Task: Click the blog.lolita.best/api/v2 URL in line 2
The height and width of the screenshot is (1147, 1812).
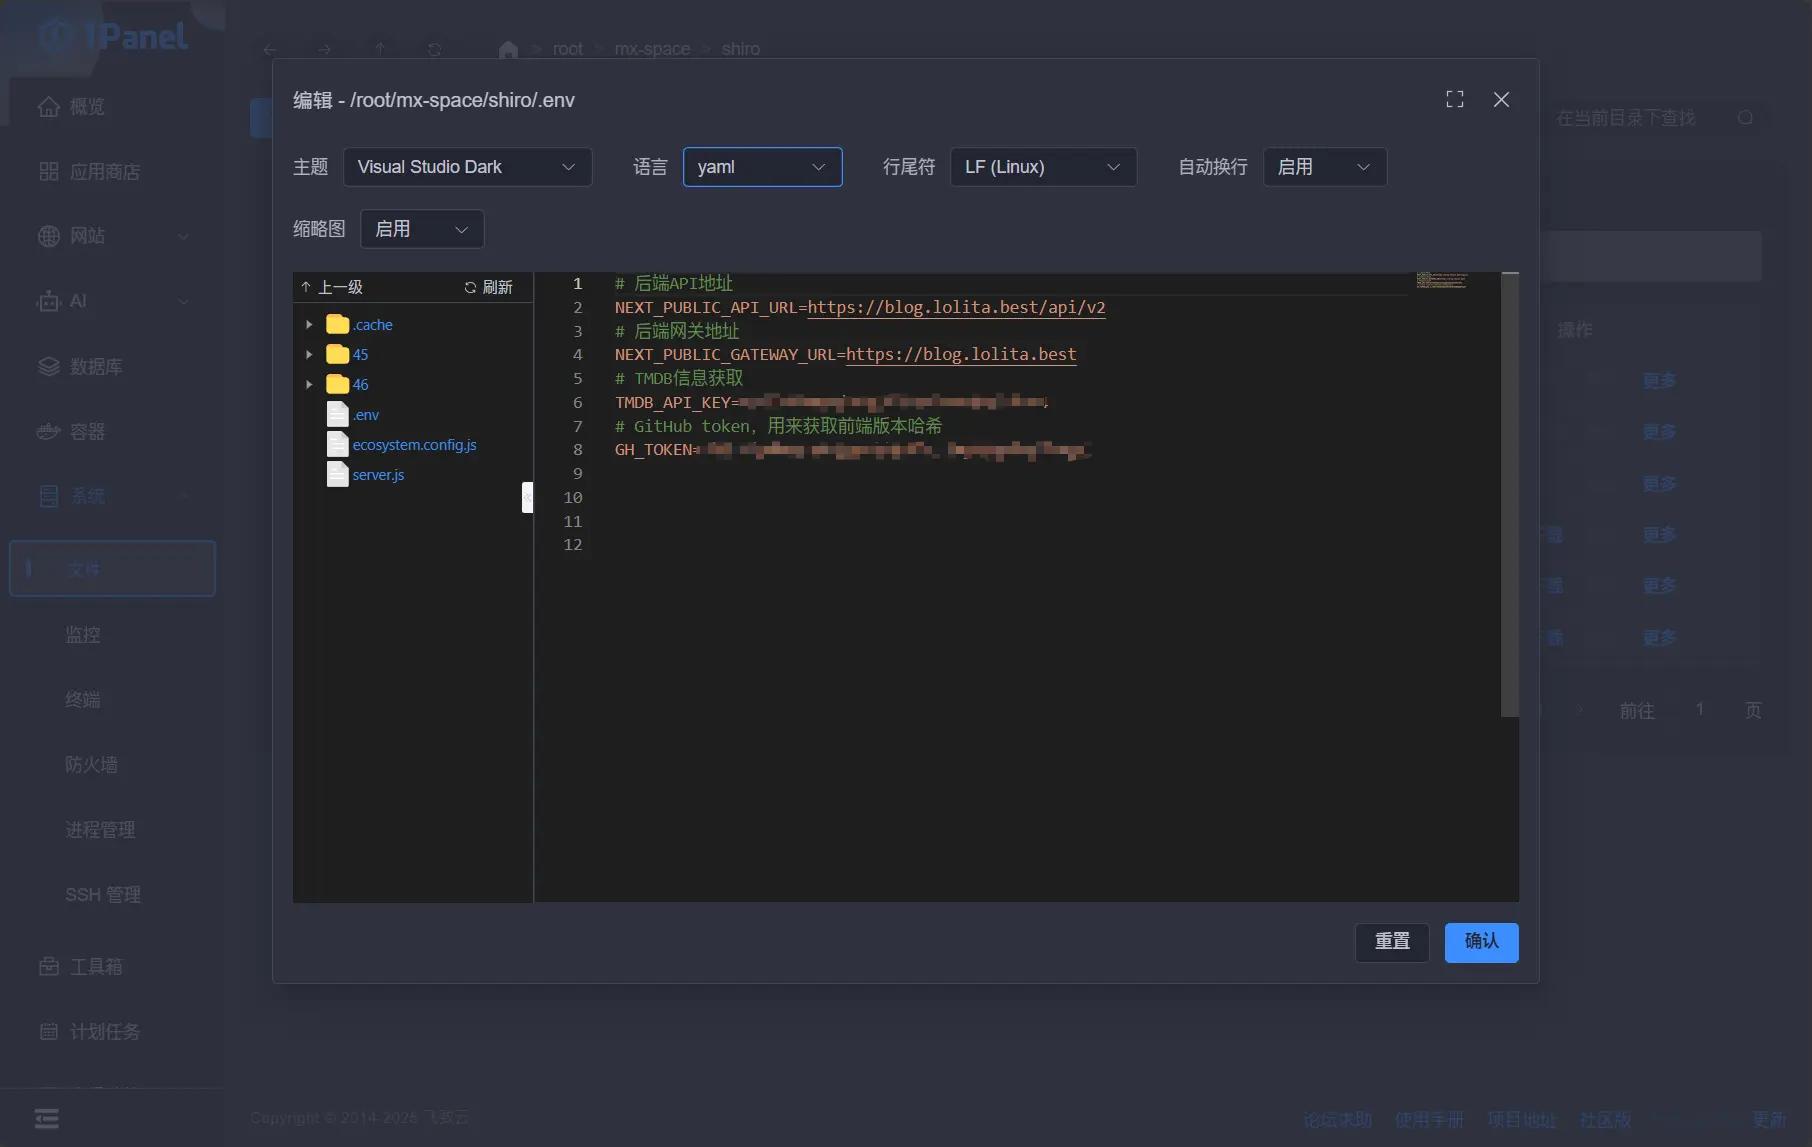Action: click(956, 307)
